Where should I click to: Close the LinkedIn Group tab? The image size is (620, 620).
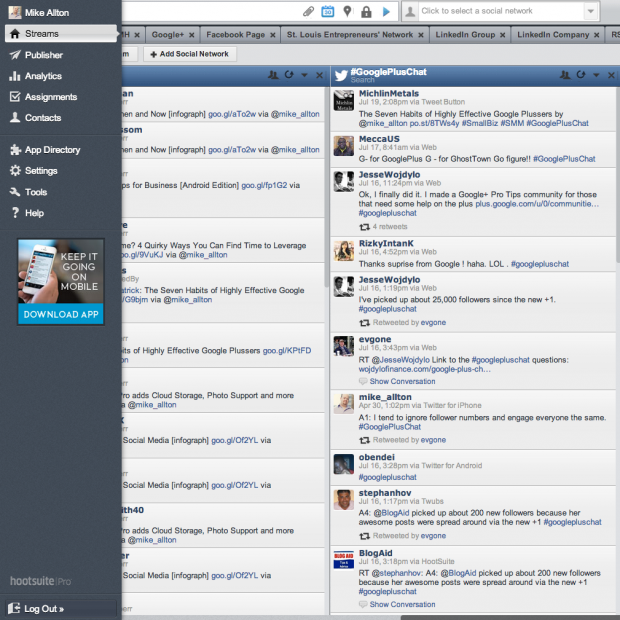tap(503, 35)
